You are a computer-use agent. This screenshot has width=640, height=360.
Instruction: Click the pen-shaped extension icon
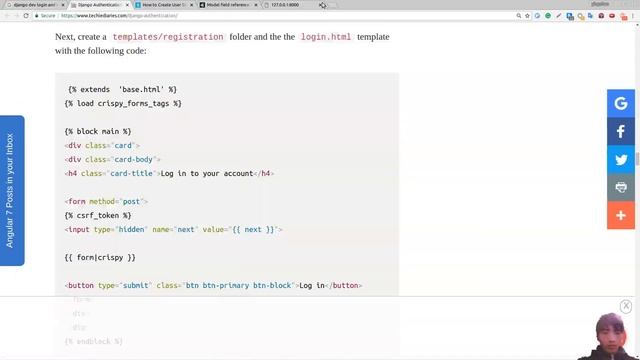559,16
